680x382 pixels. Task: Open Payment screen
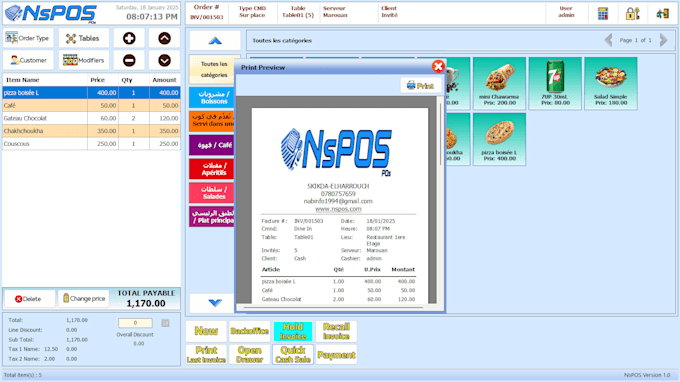click(336, 354)
